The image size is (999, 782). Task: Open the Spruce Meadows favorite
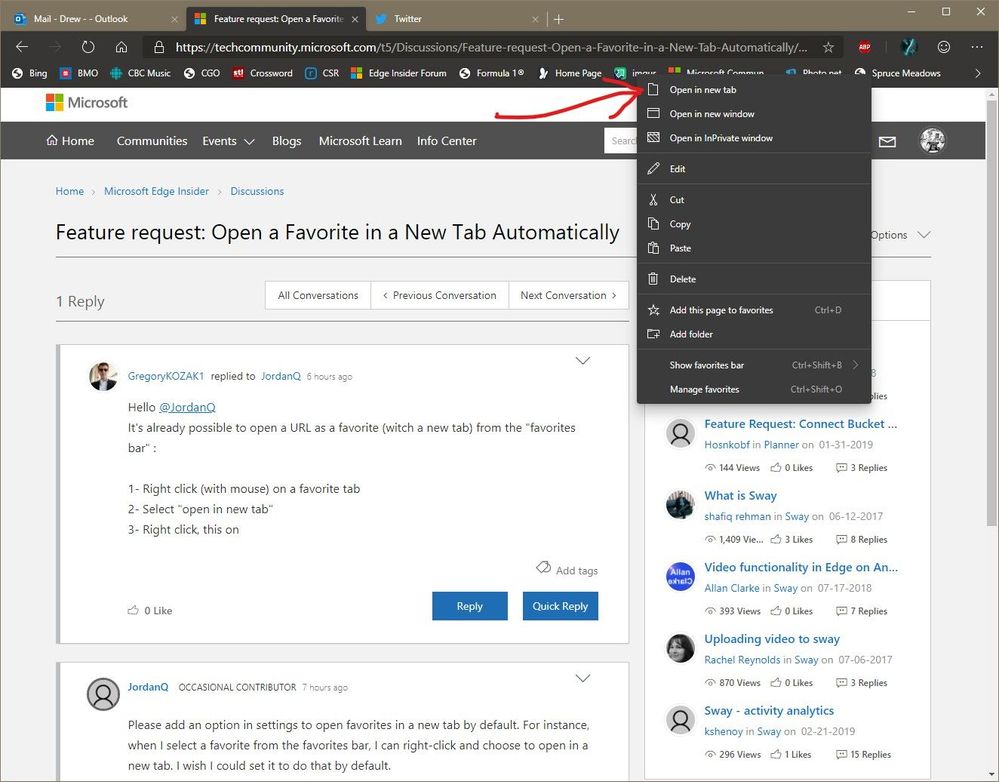(x=898, y=73)
